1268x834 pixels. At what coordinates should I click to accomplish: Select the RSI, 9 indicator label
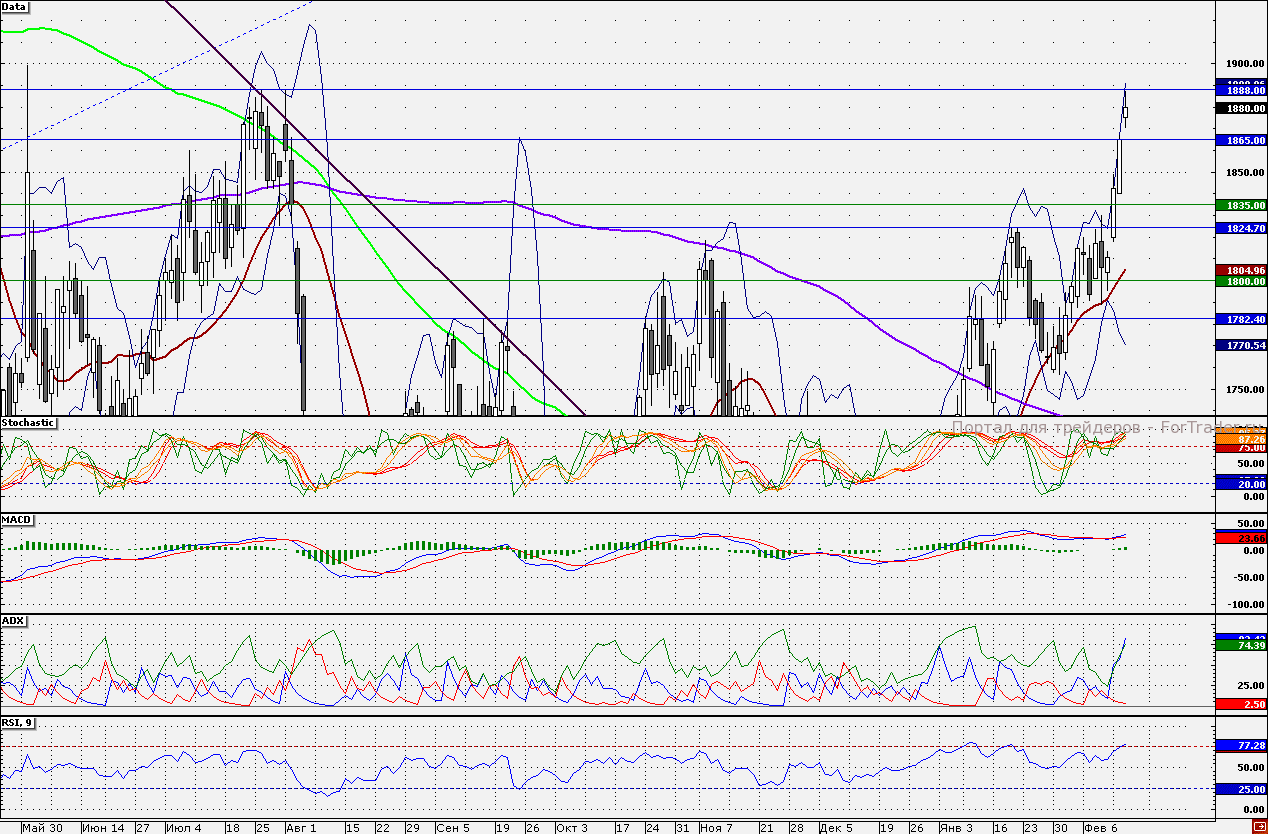click(18, 723)
